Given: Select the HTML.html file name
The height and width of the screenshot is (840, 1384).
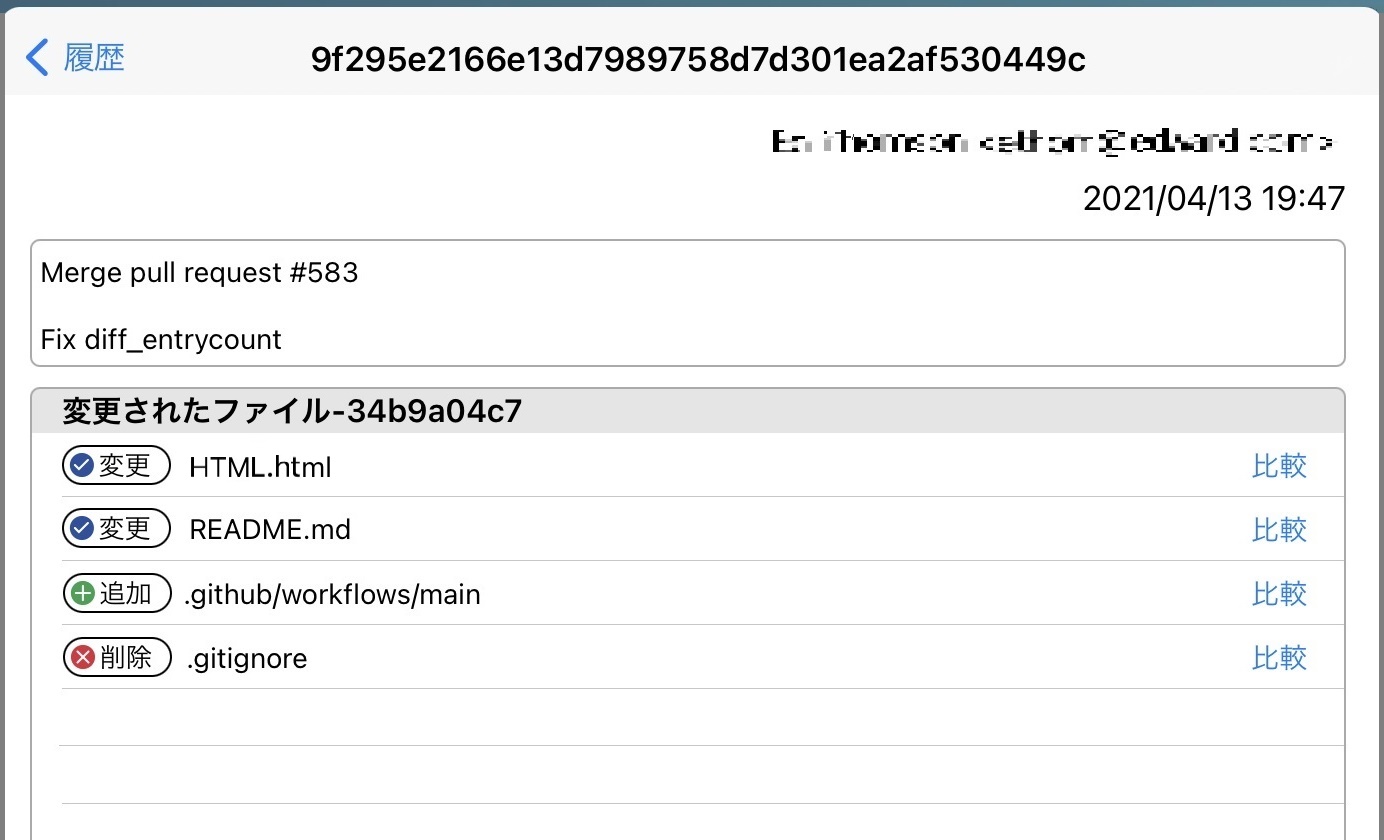Looking at the screenshot, I should click(260, 467).
